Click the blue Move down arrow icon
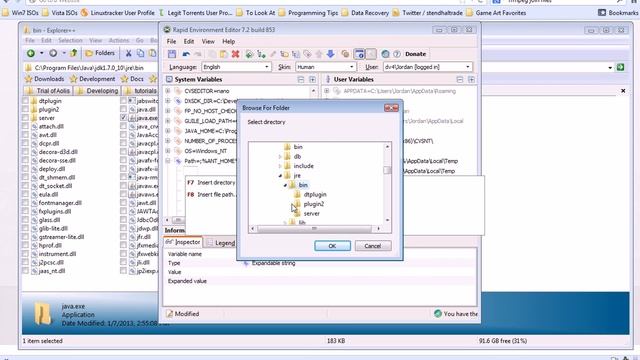 point(331,54)
